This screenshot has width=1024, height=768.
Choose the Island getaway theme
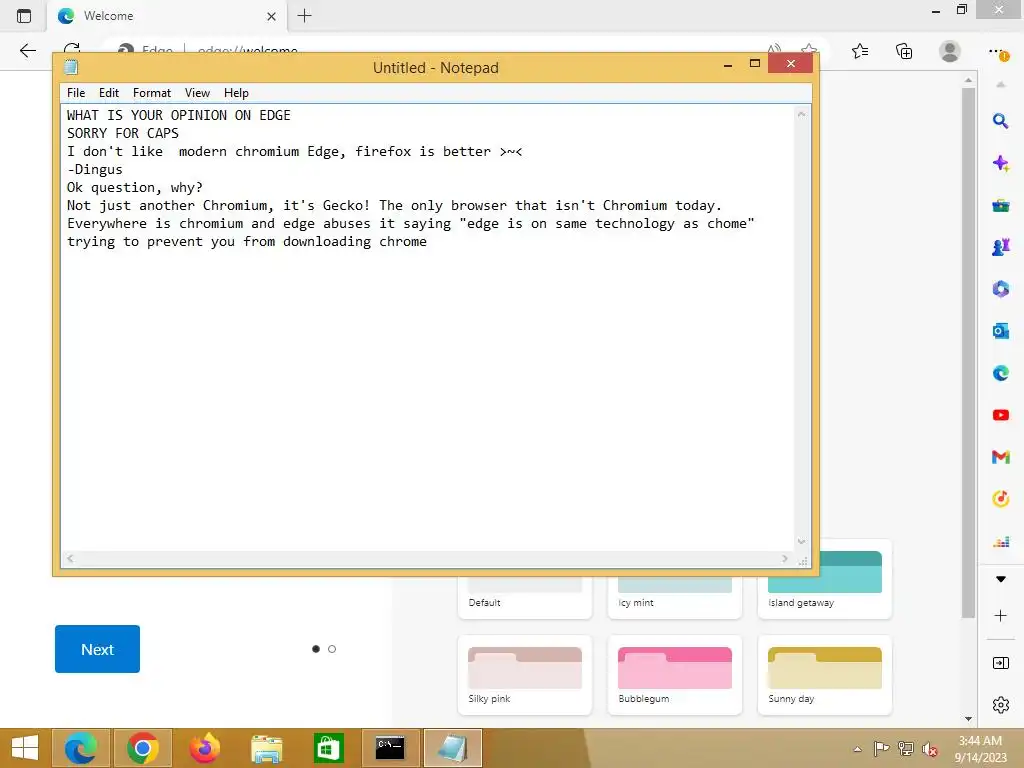(x=824, y=579)
